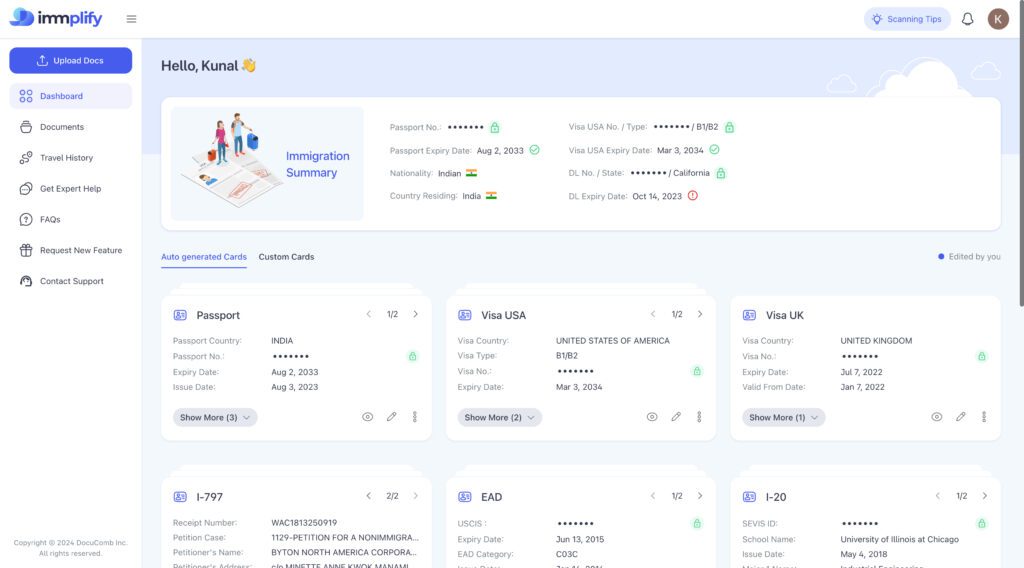
Task: Click the edit pencil on Visa UK card
Action: pyautogui.click(x=960, y=417)
